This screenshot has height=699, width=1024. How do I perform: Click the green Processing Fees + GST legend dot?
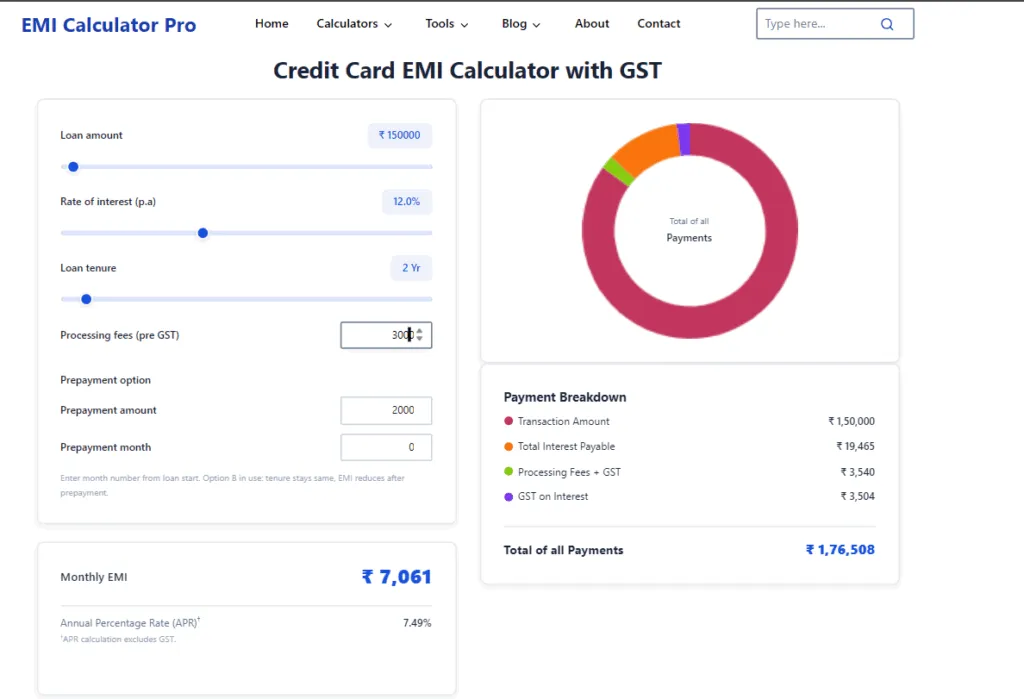click(x=509, y=471)
